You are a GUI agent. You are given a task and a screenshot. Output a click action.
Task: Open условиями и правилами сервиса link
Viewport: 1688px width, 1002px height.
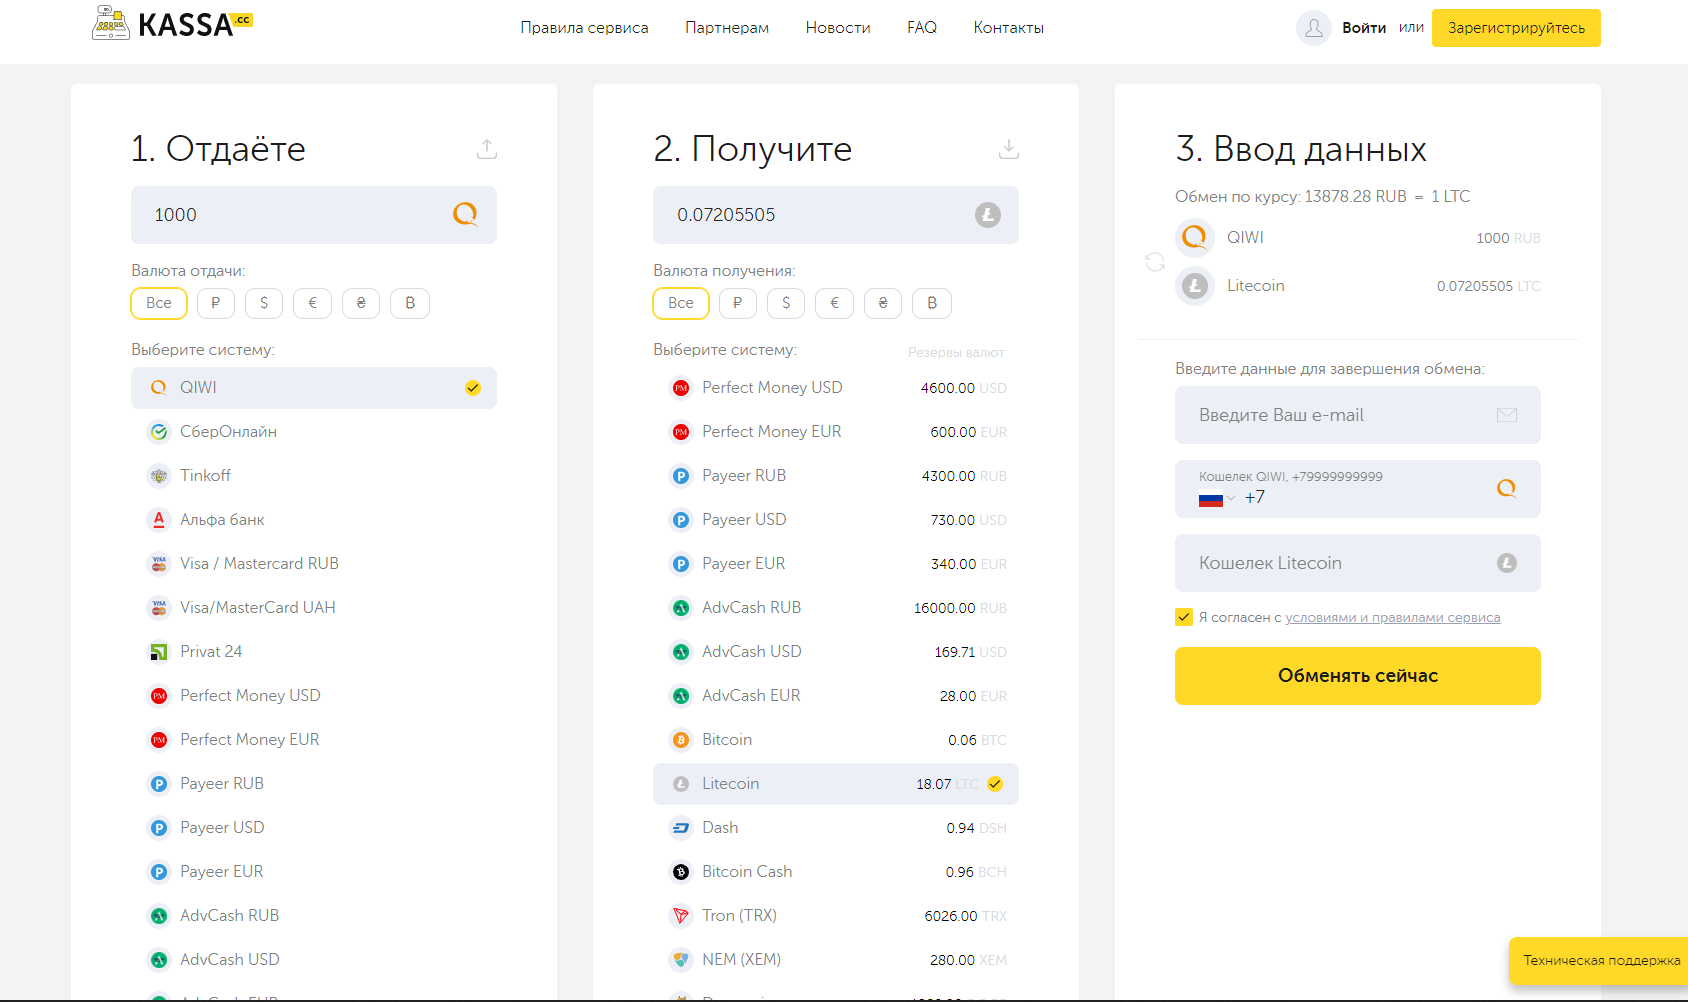(1393, 618)
